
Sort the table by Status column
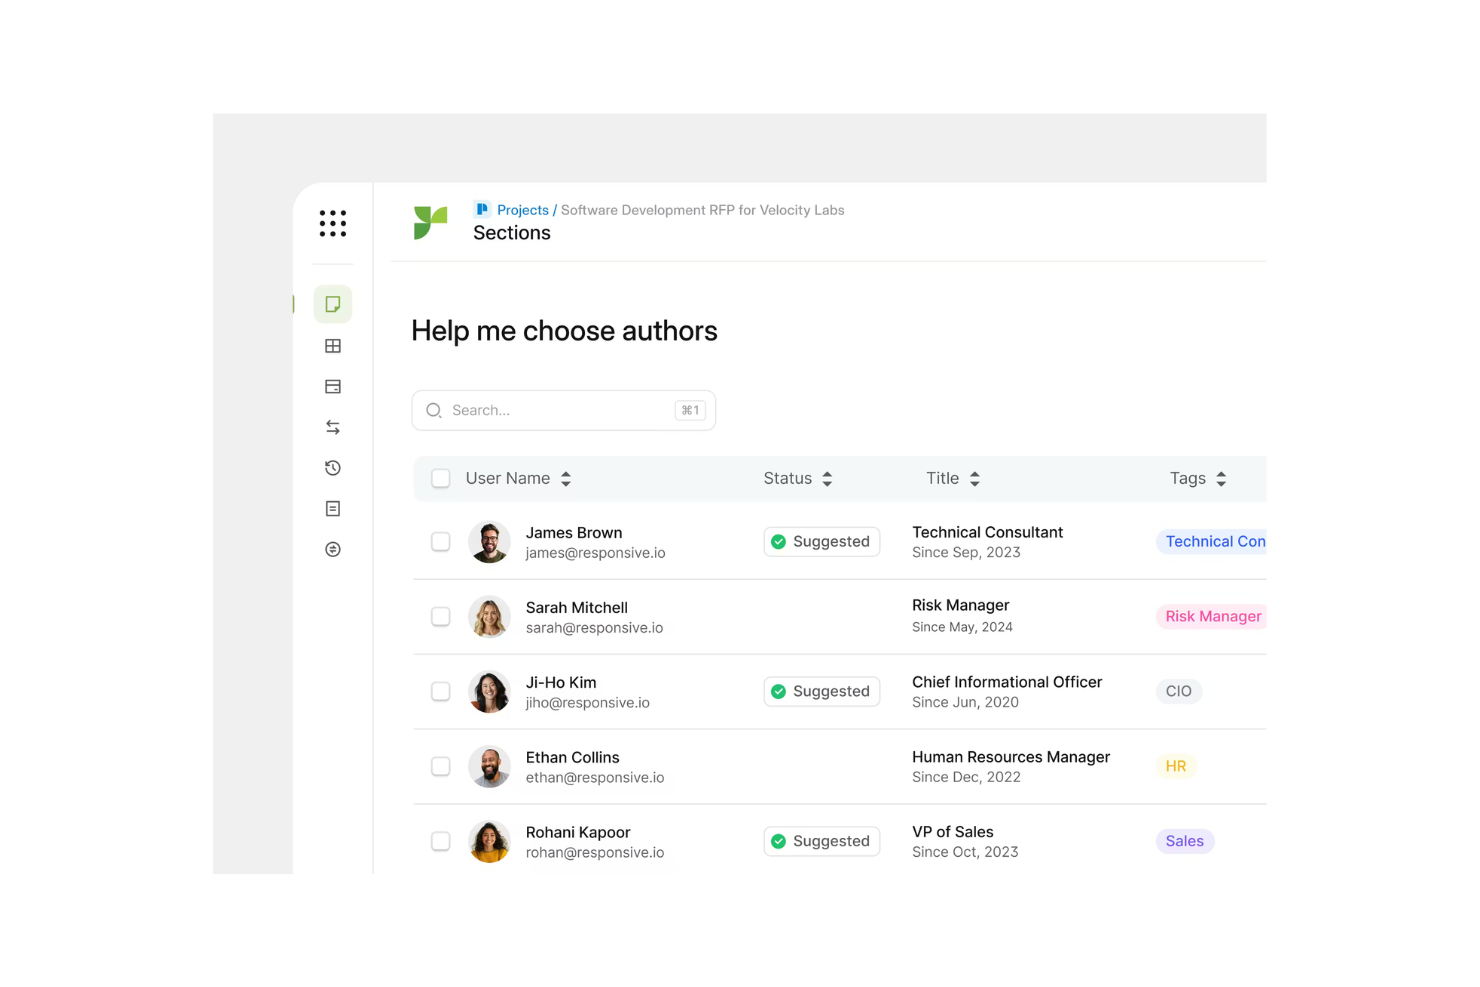pyautogui.click(x=826, y=478)
